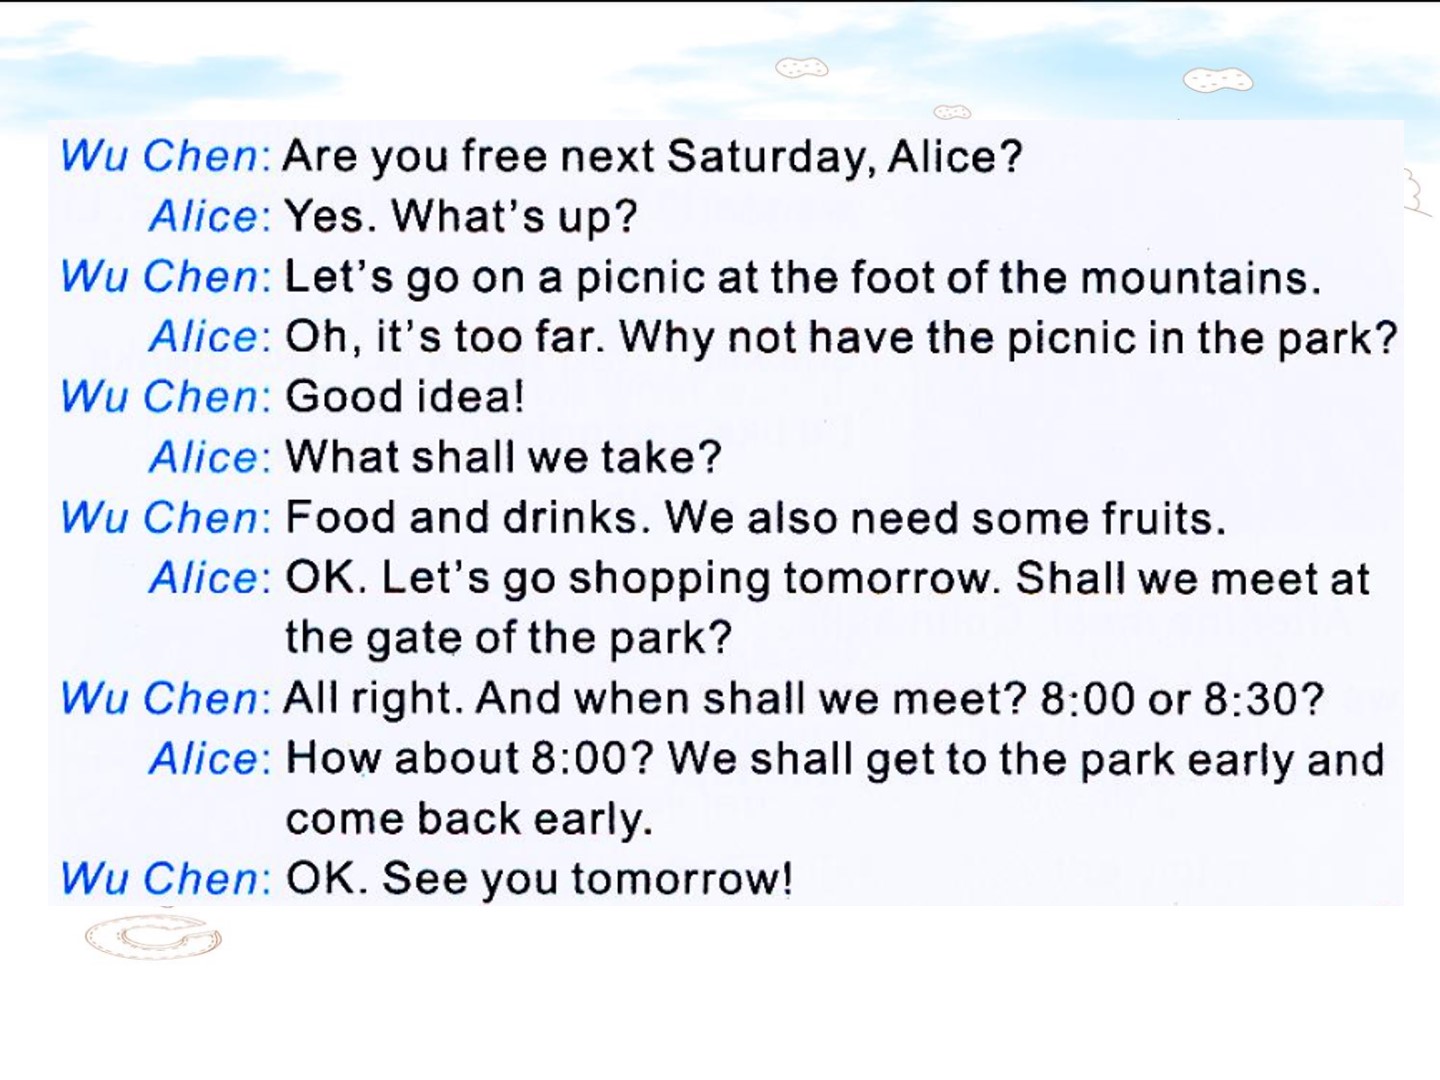Click the sentence about the picnic at the mountains
1440x1080 pixels.
[x=802, y=278]
